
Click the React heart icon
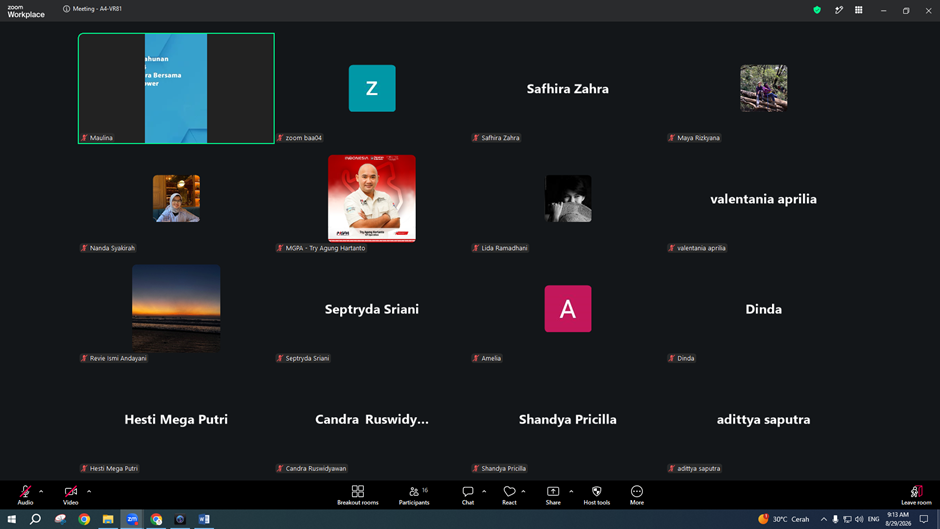[x=509, y=491]
